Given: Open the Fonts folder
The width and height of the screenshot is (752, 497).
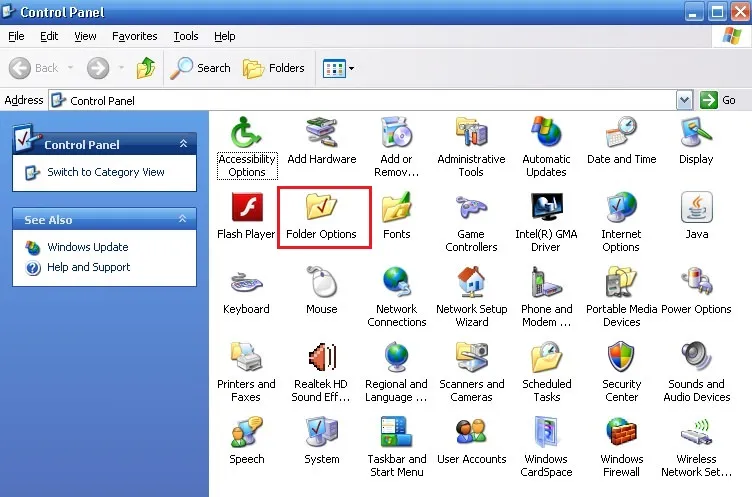Looking at the screenshot, I should tap(396, 216).
